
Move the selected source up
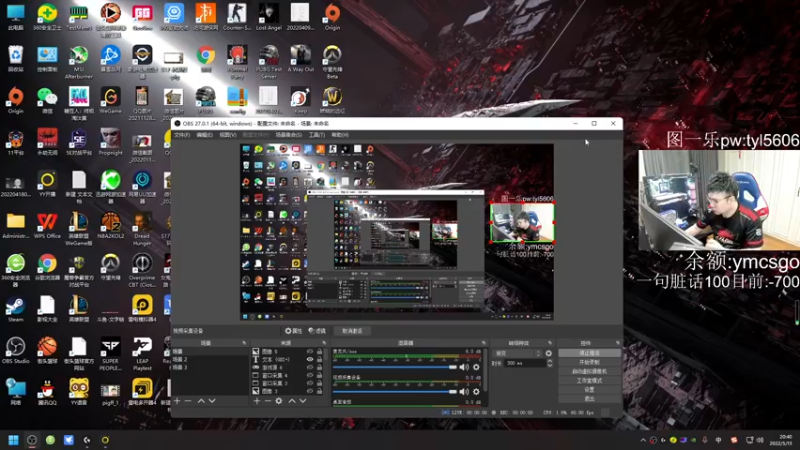292,401
